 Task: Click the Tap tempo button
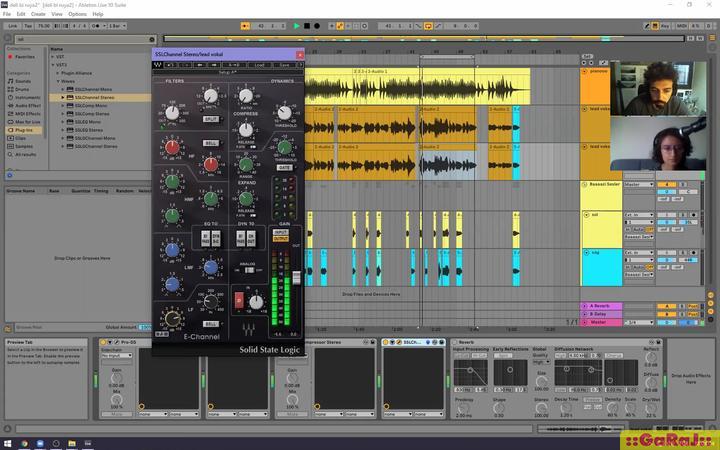[x=28, y=26]
